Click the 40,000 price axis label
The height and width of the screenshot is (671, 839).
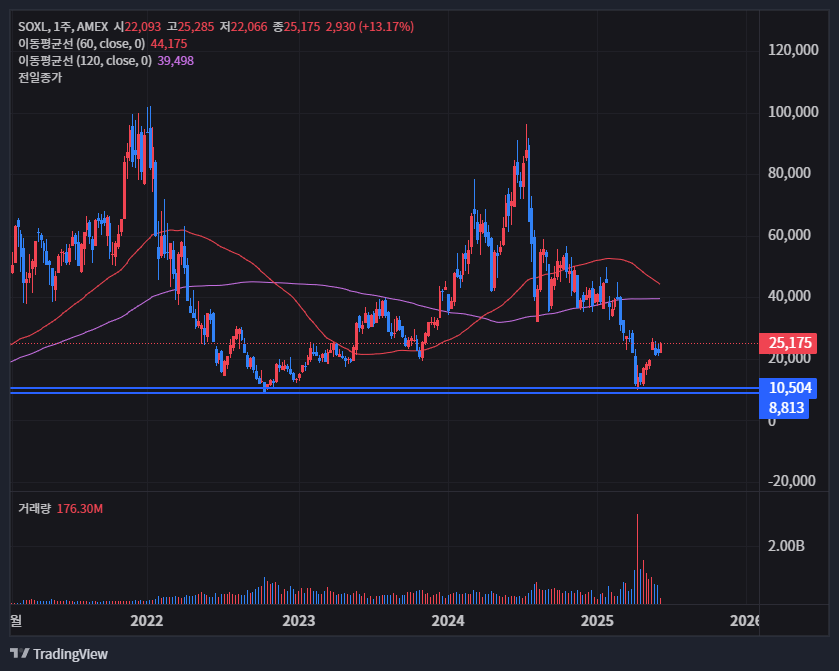point(789,296)
